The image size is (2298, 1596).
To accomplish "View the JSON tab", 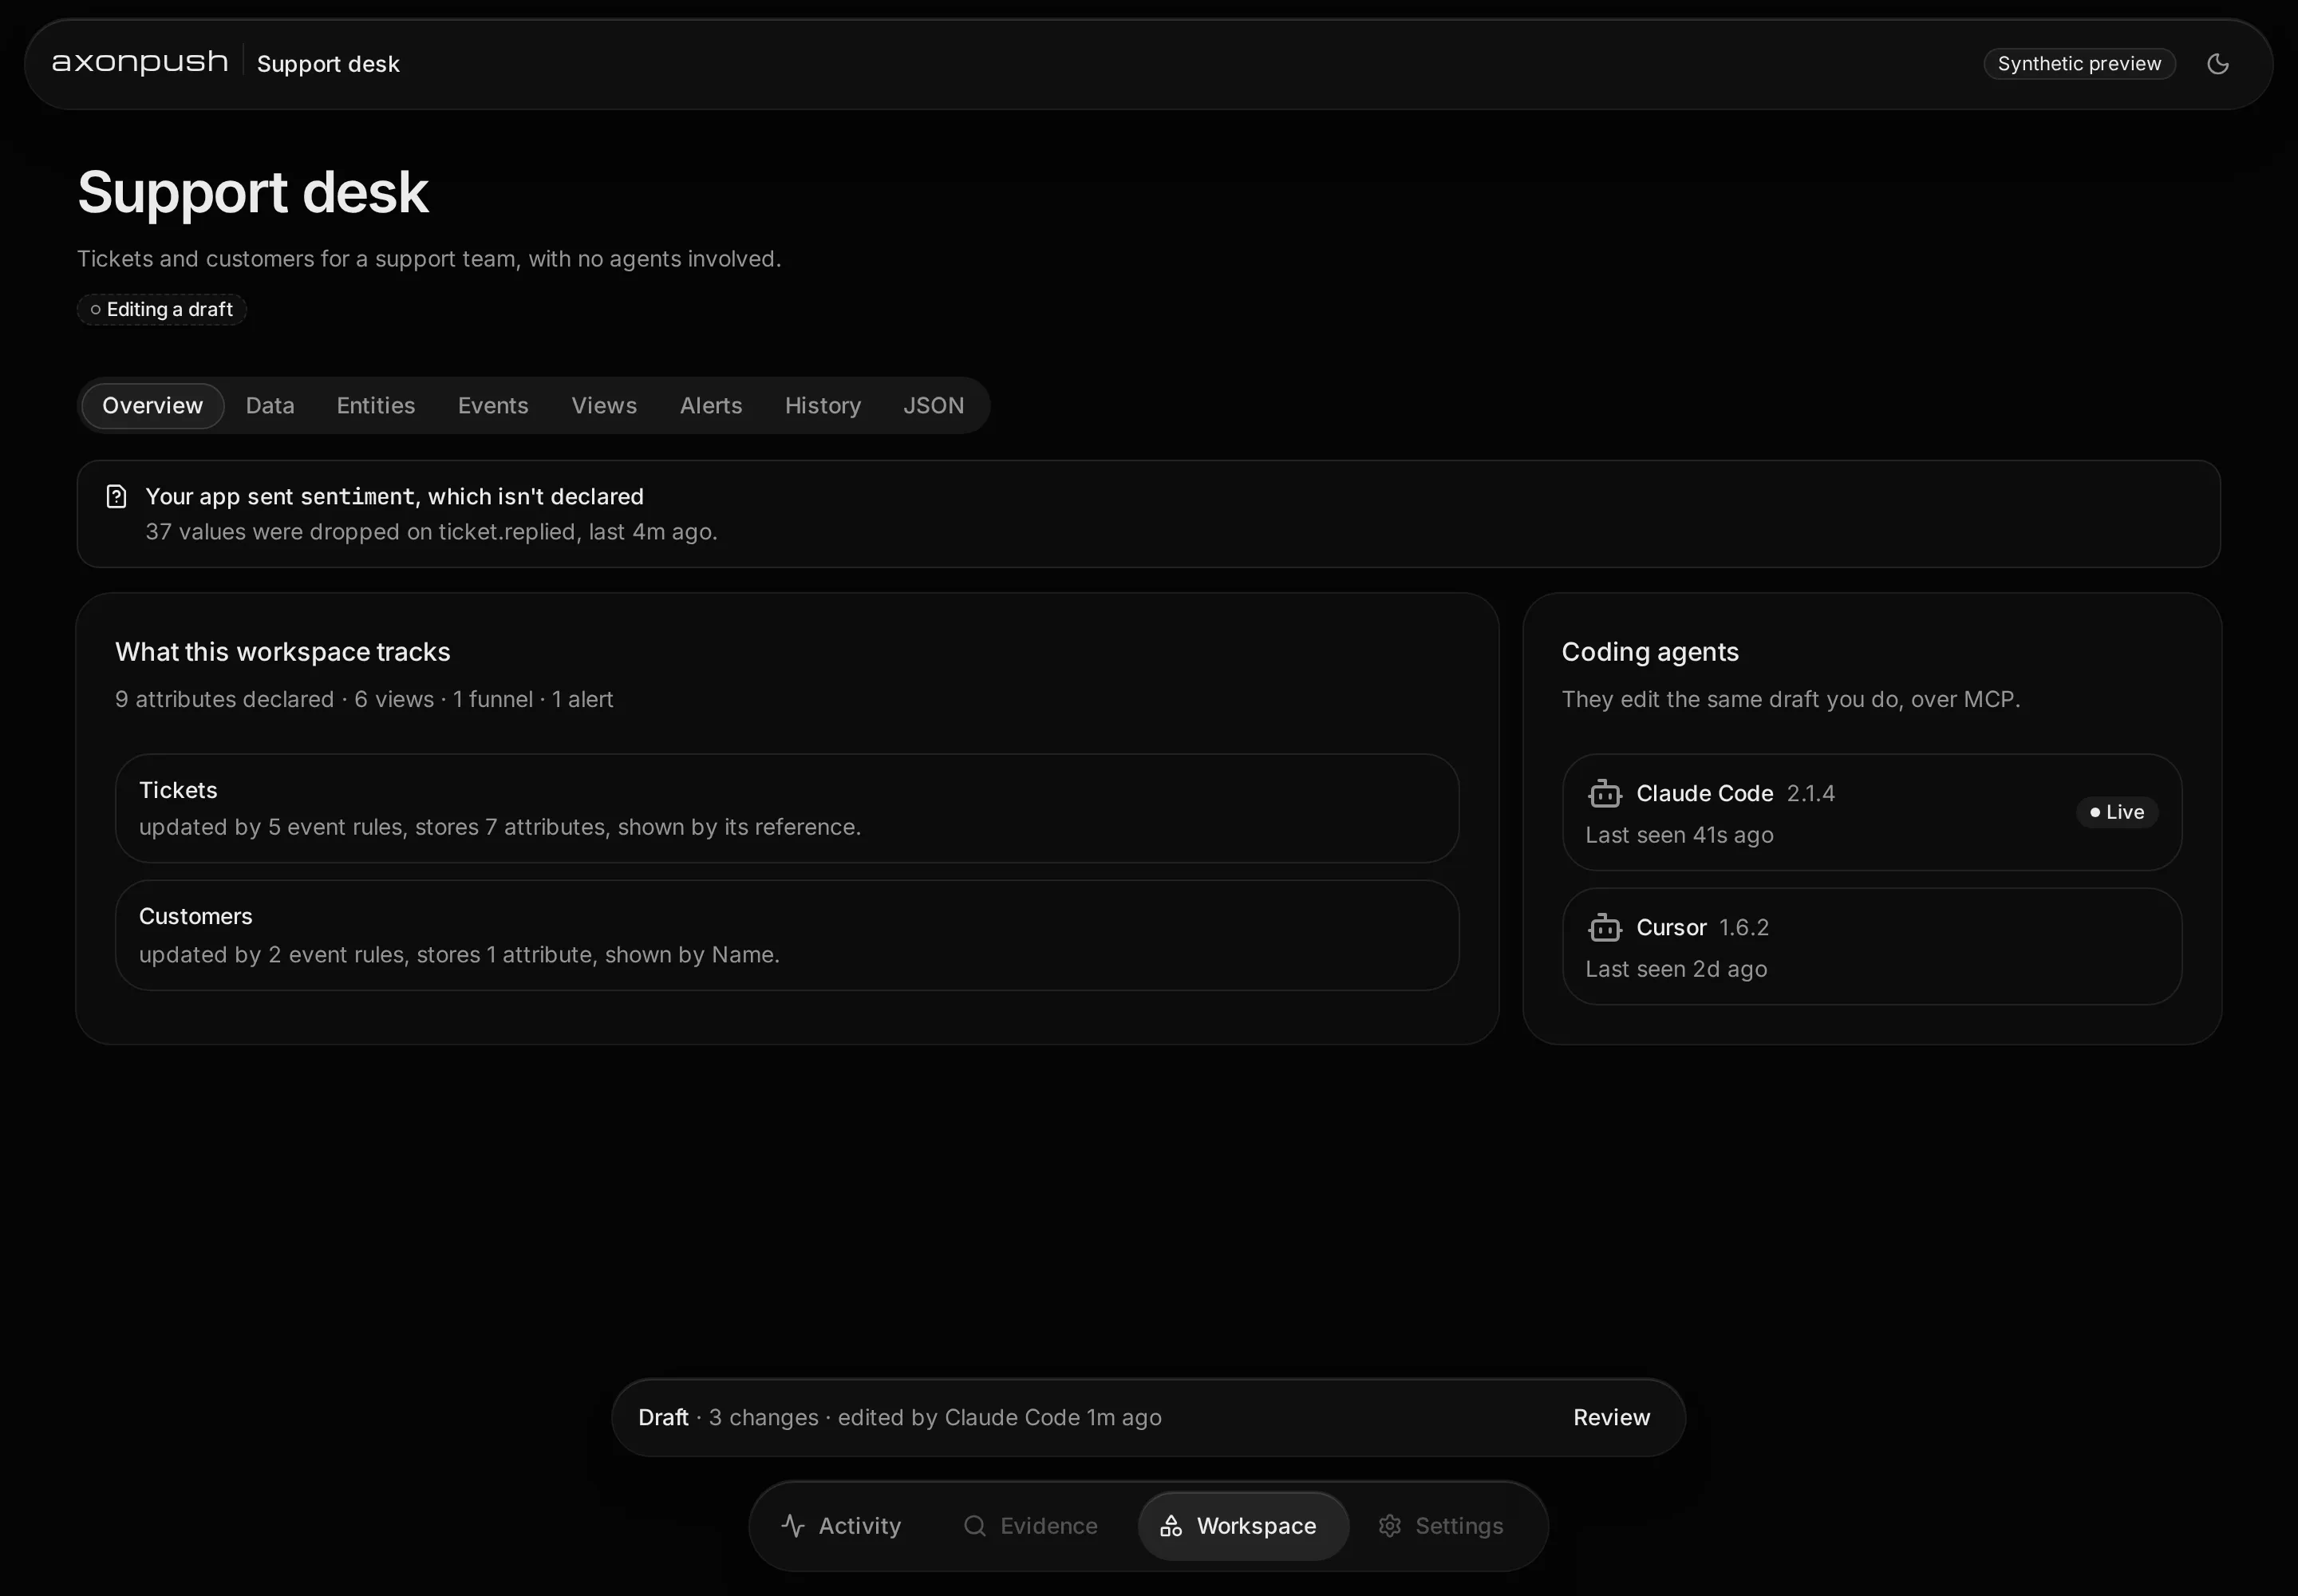I will (x=934, y=405).
